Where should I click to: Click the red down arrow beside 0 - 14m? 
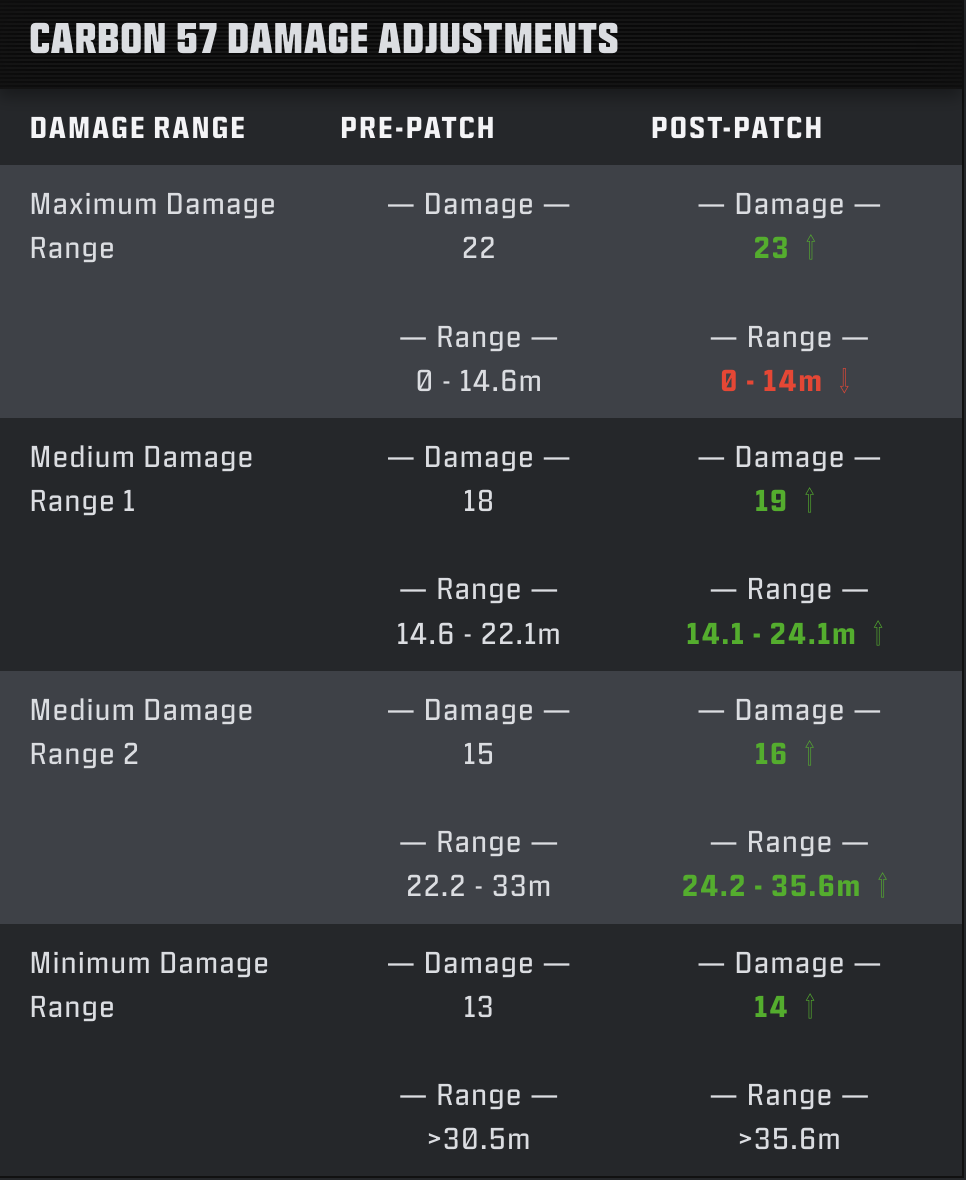click(844, 381)
